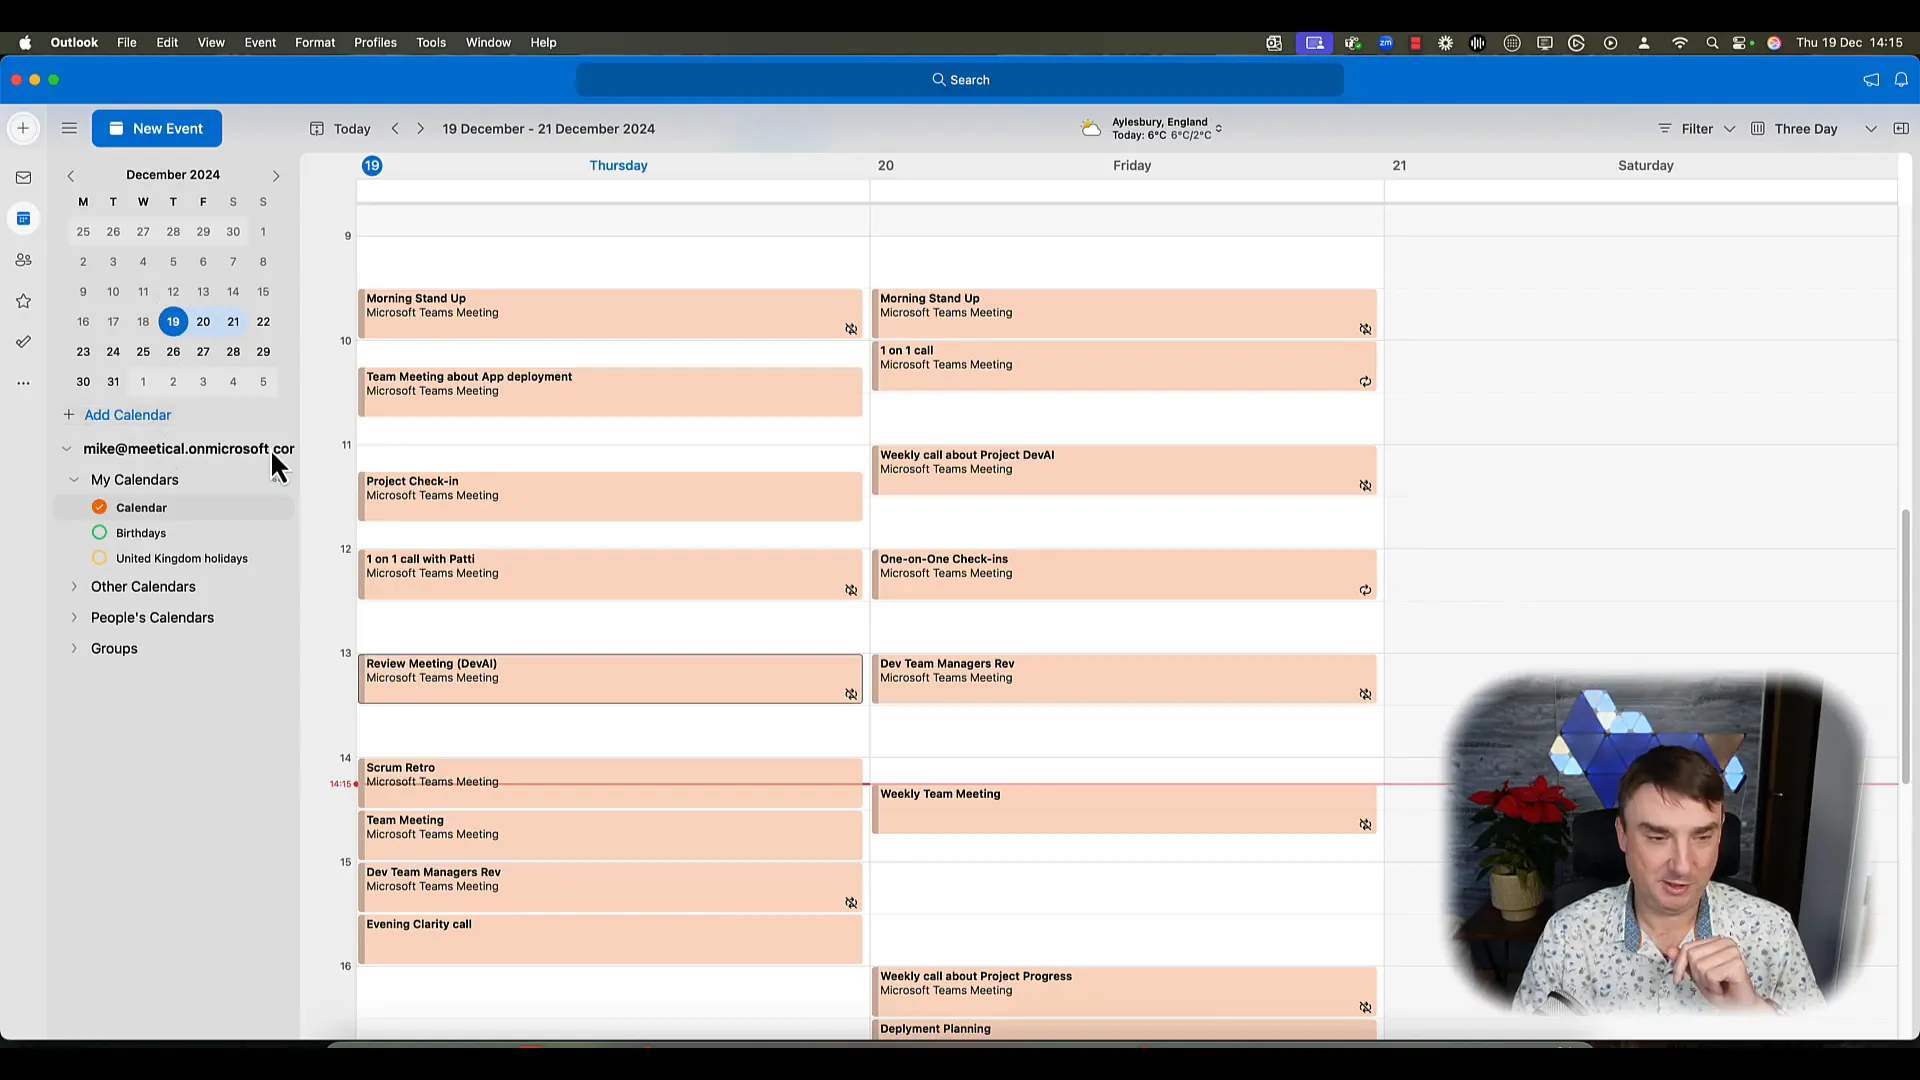The width and height of the screenshot is (1920, 1080).
Task: Click recurring icon on 1 on 1 call
Action: 1365,382
